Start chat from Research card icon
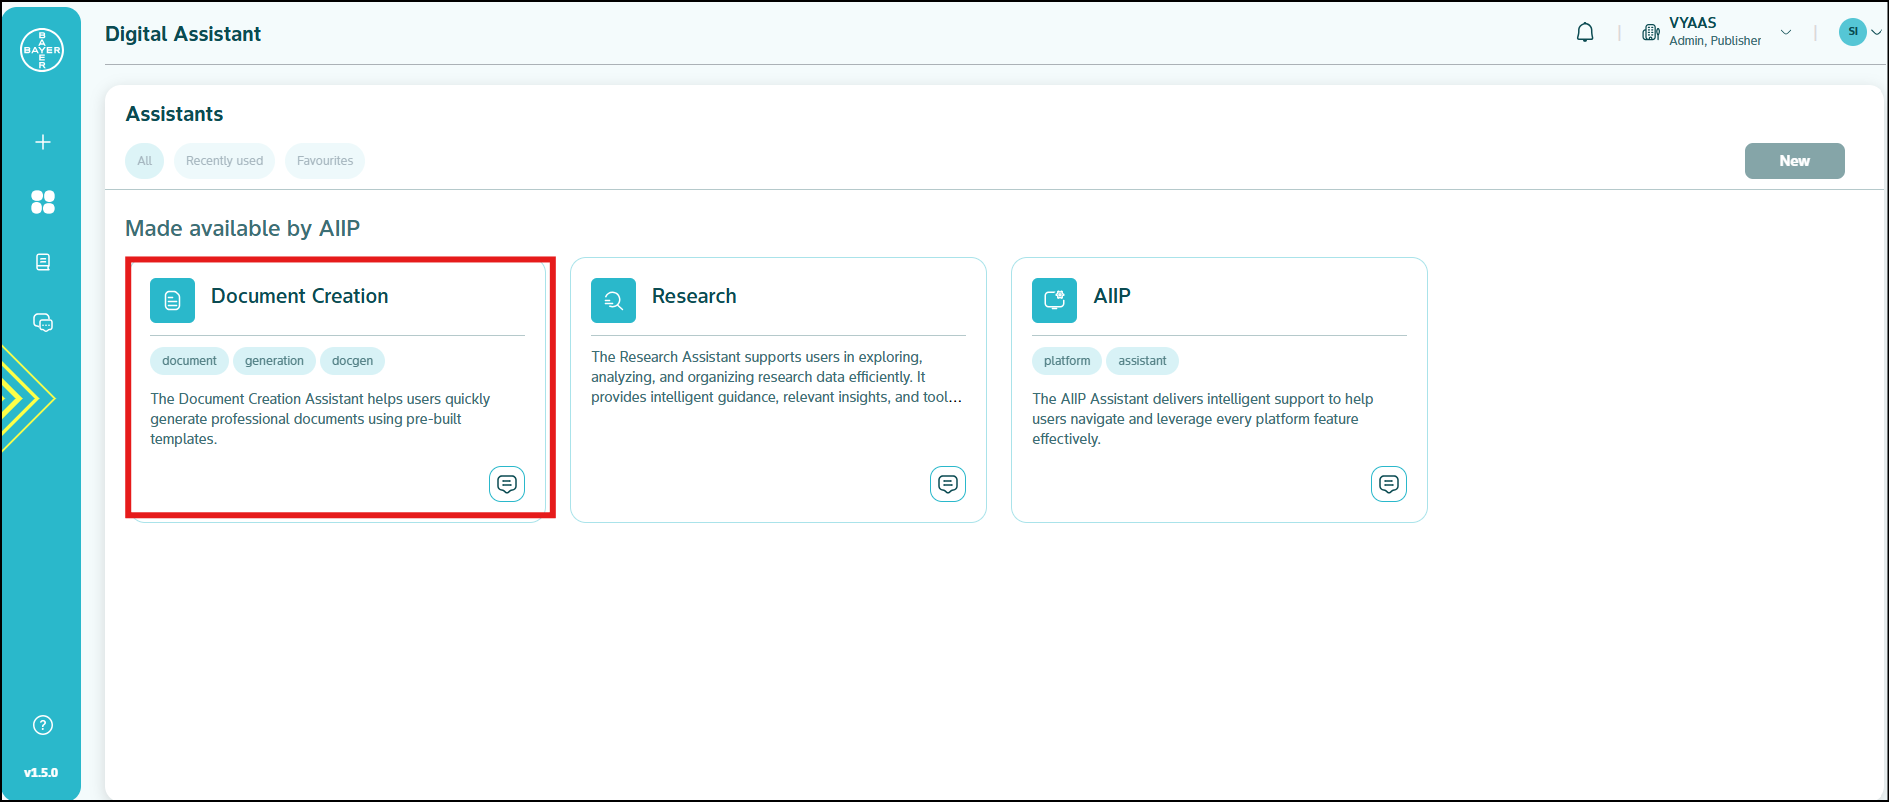This screenshot has width=1889, height=802. pos(948,484)
